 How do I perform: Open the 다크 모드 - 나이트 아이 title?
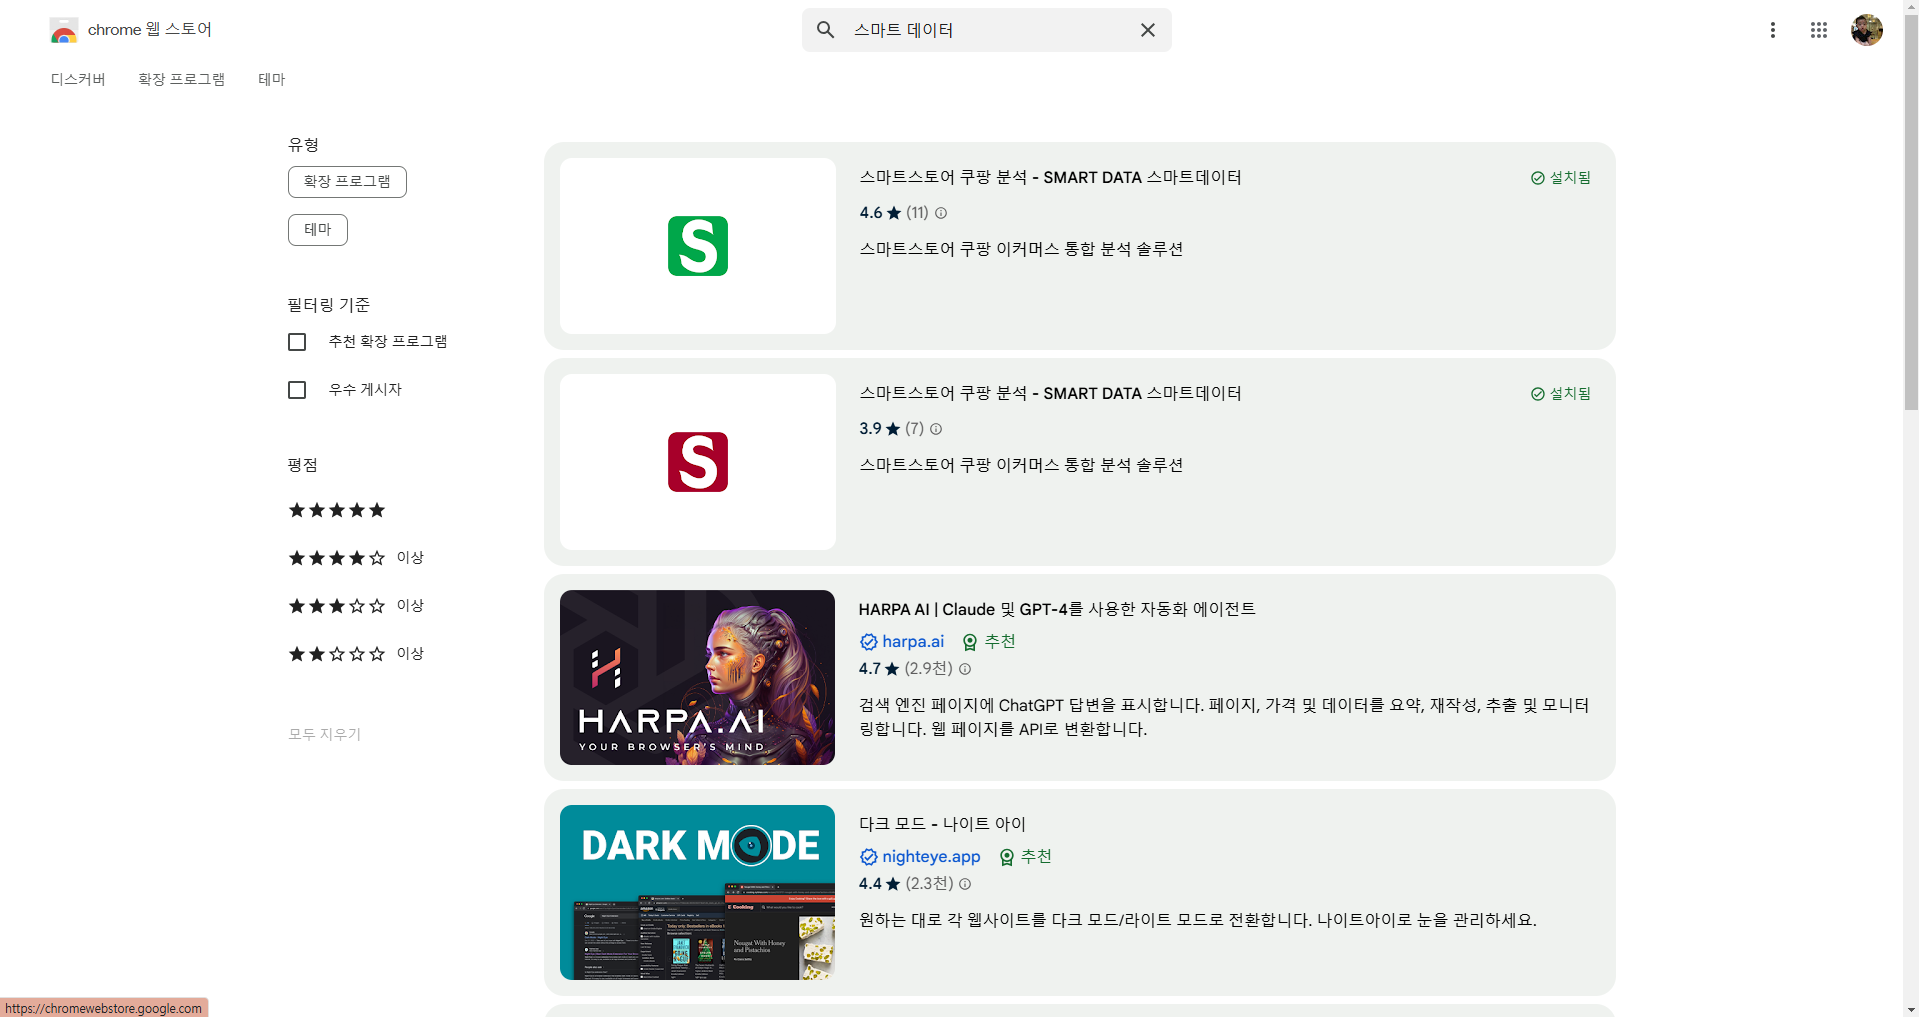coord(942,824)
